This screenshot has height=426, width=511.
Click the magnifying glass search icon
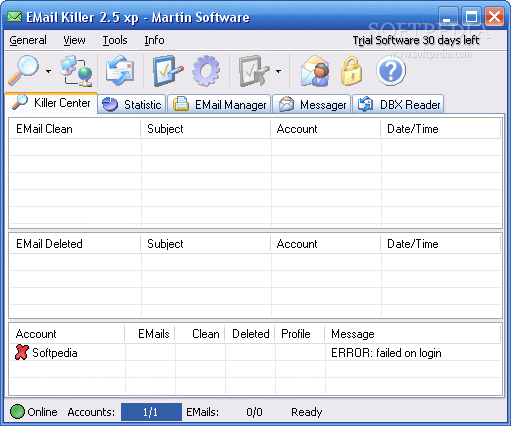(x=23, y=70)
